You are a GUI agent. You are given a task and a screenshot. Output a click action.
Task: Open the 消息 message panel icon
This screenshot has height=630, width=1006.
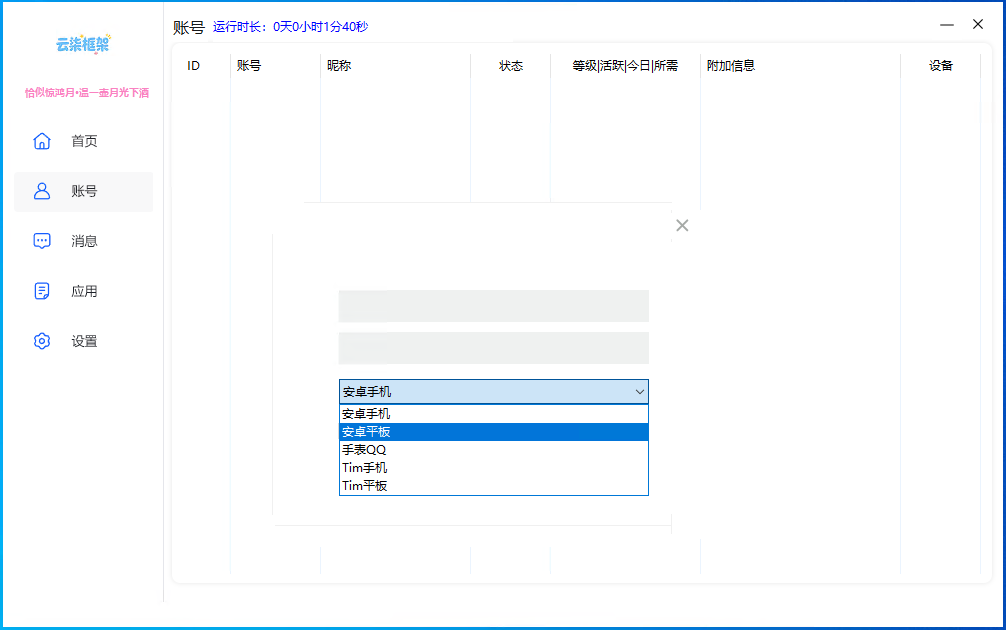pos(41,241)
